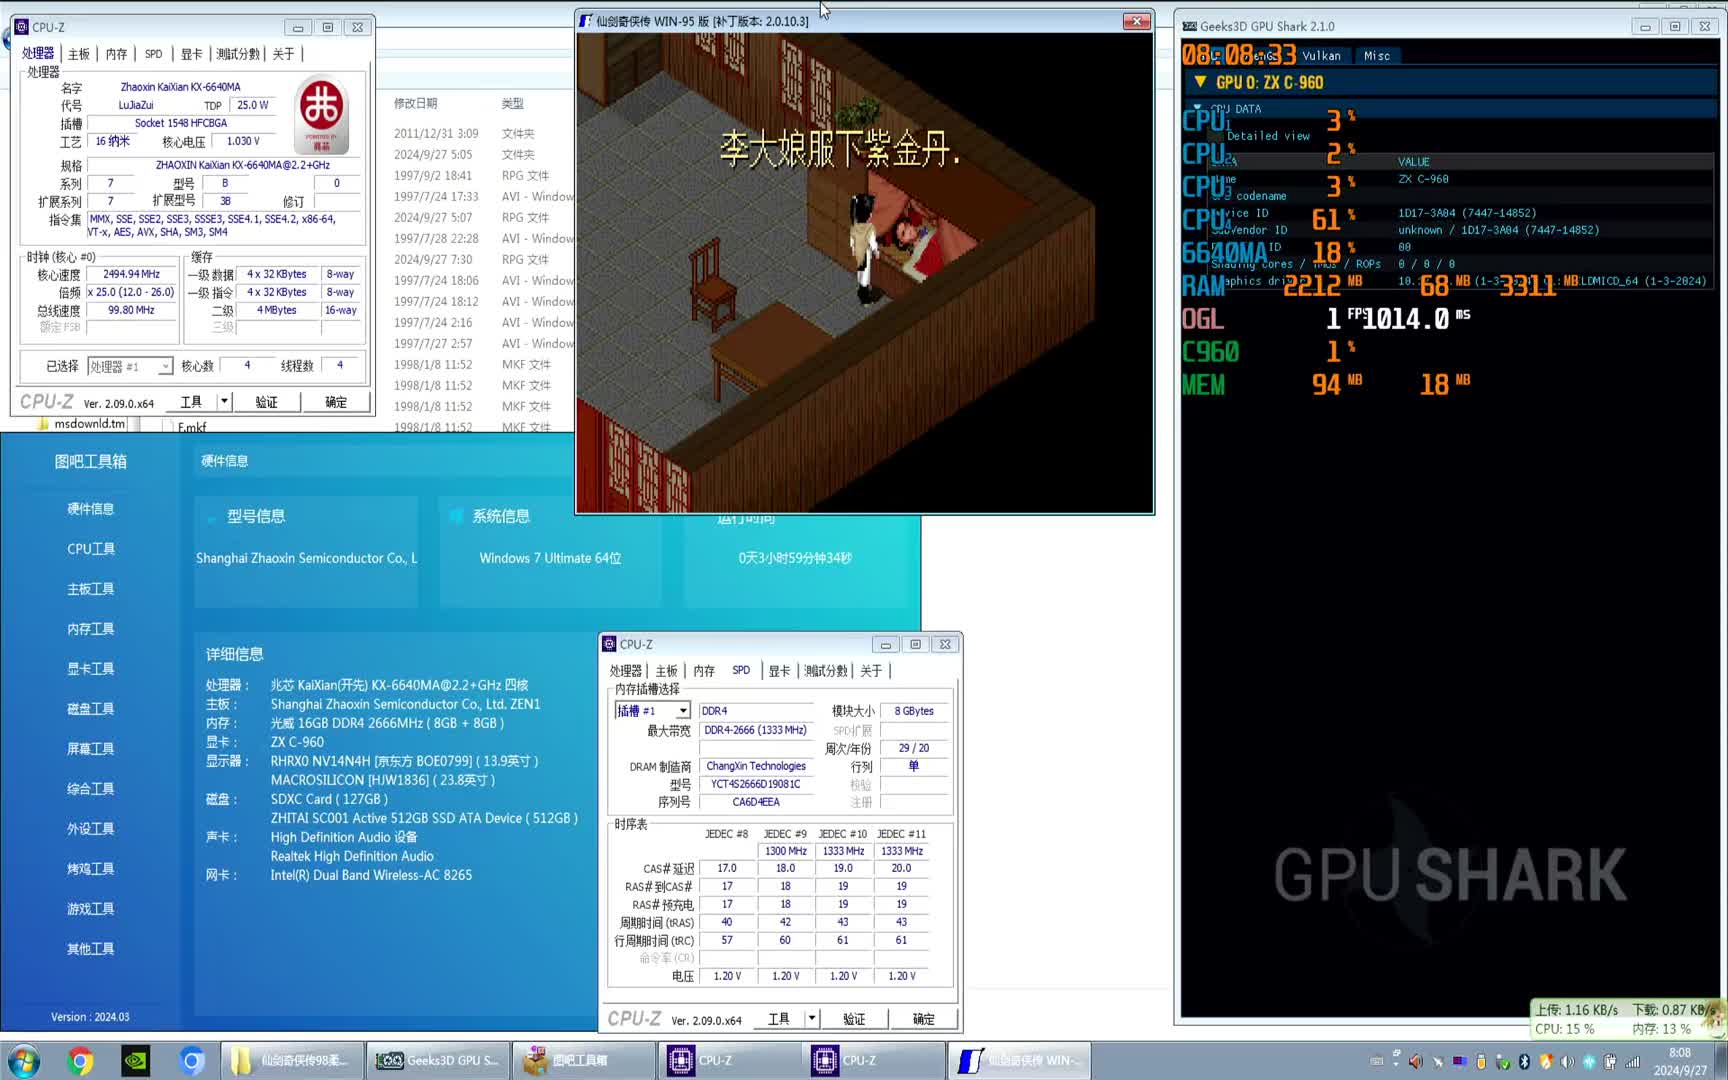
Task: Open the Misc tab in GPU Shark
Action: point(1376,56)
